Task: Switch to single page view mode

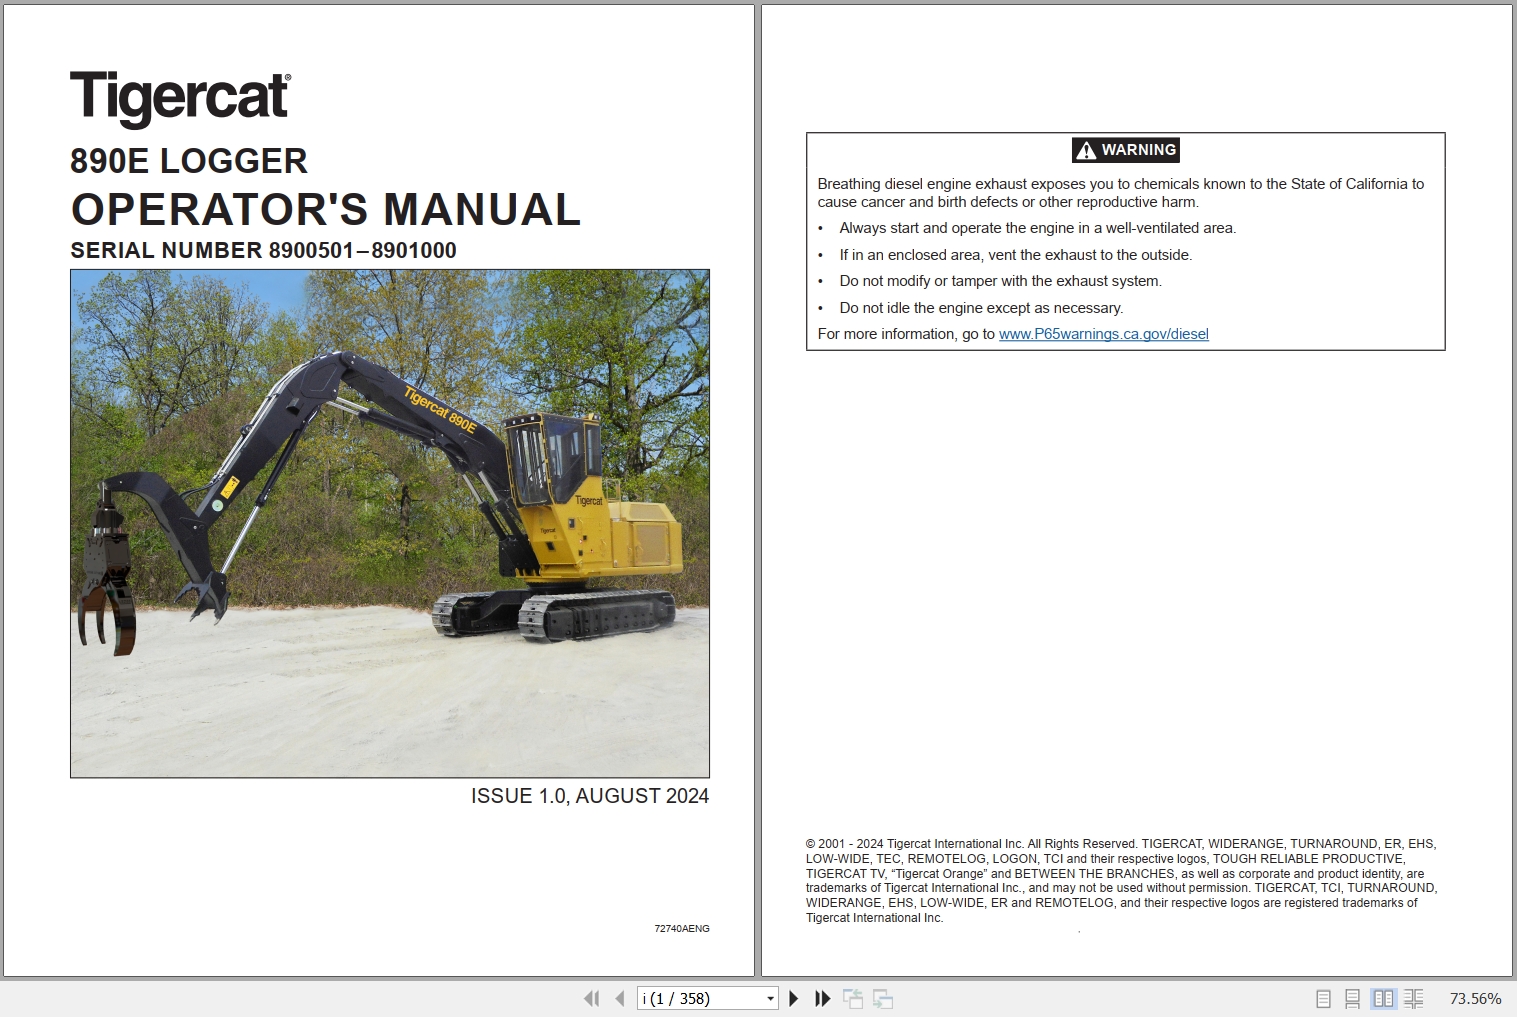Action: (x=1323, y=998)
